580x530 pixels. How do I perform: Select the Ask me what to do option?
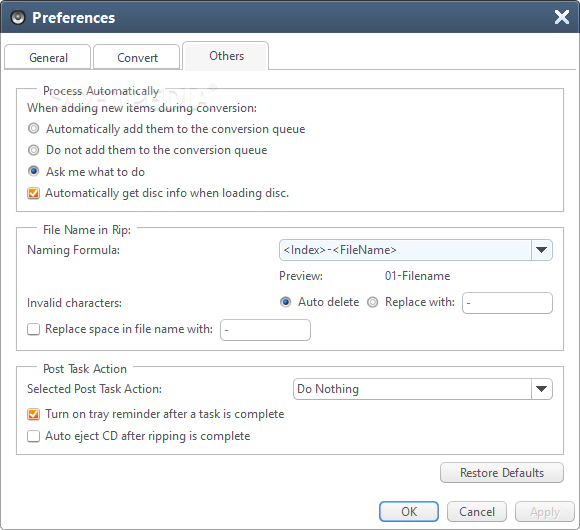pyautogui.click(x=34, y=171)
